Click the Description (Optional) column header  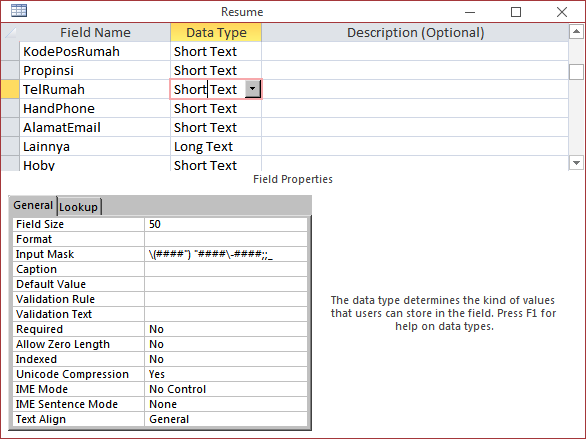point(415,33)
